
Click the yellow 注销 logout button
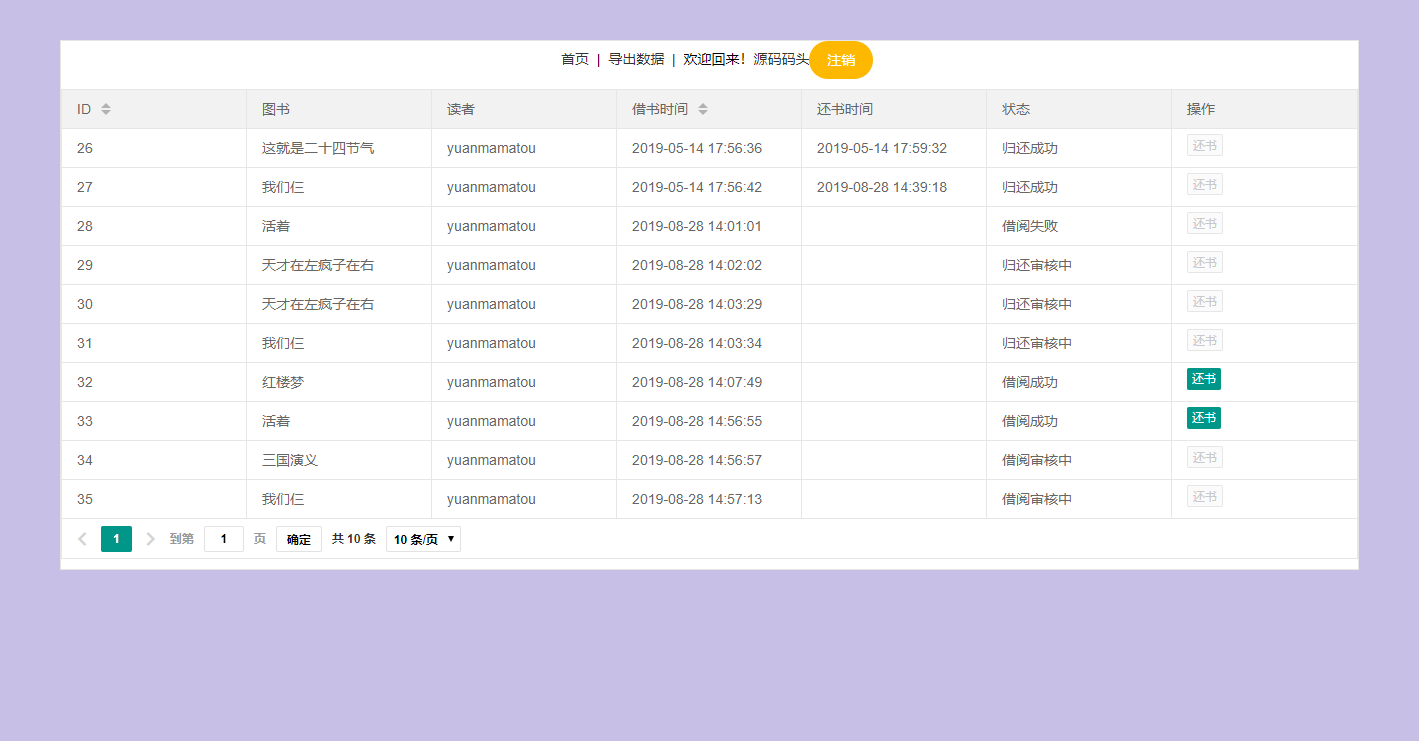[841, 60]
